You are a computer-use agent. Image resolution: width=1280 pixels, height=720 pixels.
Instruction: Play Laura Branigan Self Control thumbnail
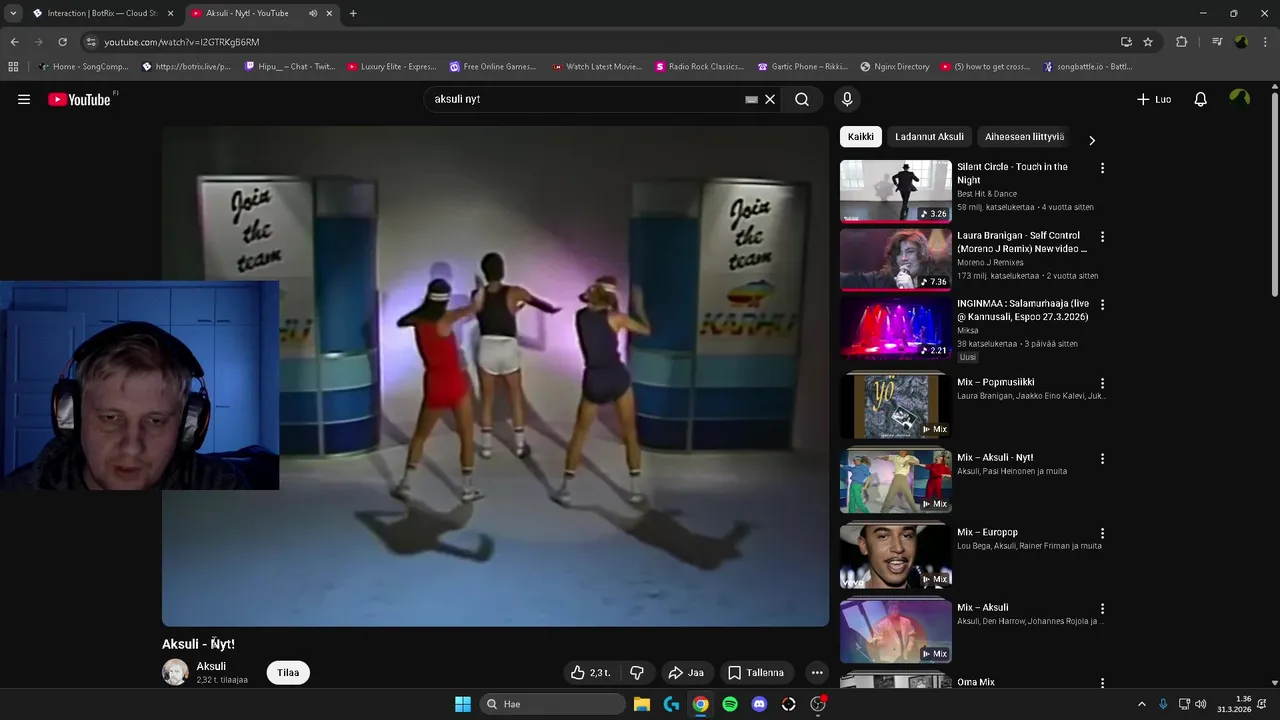pos(895,259)
